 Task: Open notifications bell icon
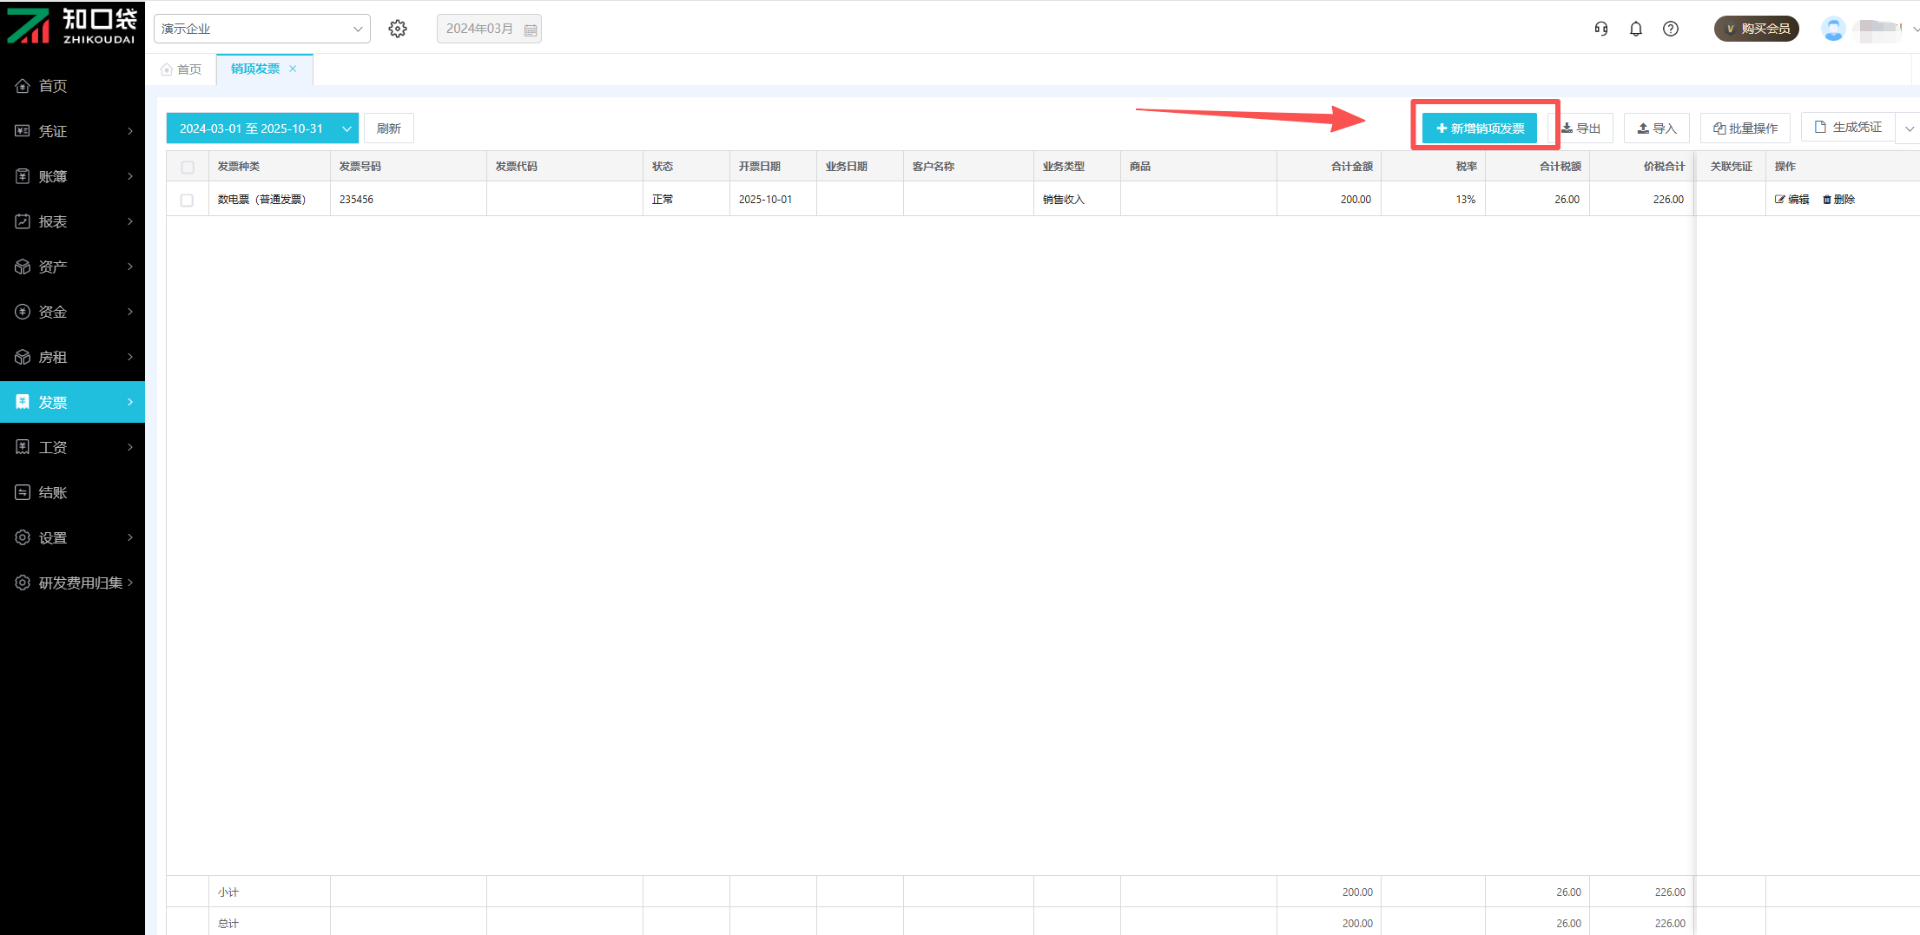1636,29
